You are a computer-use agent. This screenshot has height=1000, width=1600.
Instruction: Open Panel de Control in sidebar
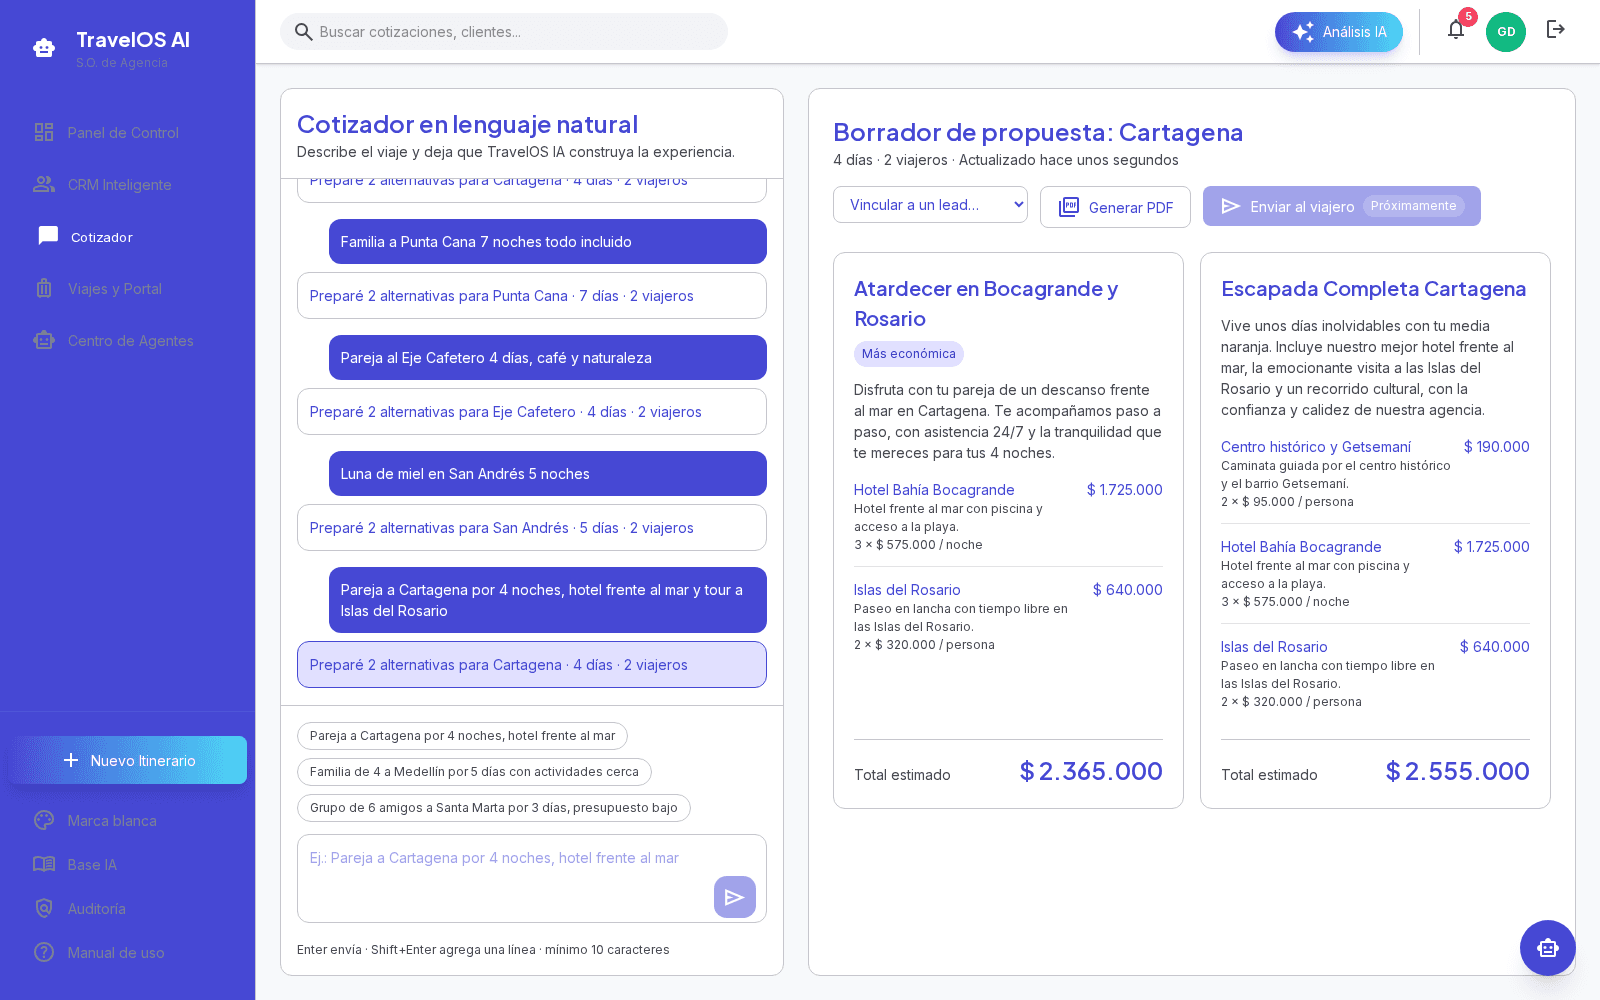click(x=127, y=133)
